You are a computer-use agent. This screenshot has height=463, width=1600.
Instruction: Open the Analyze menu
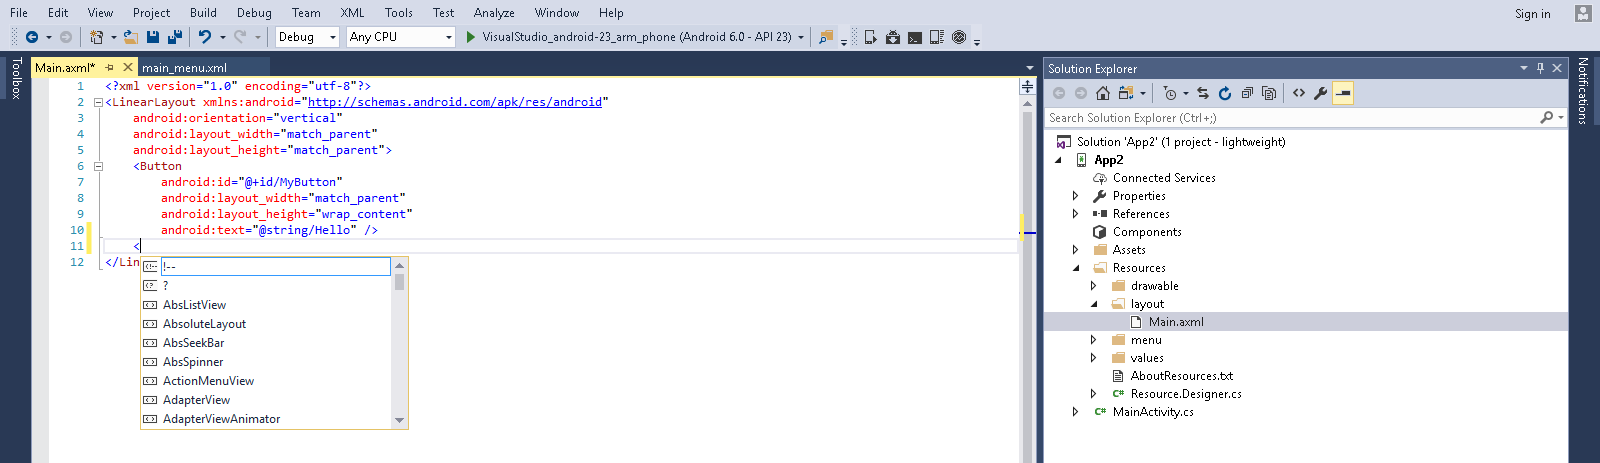point(494,13)
